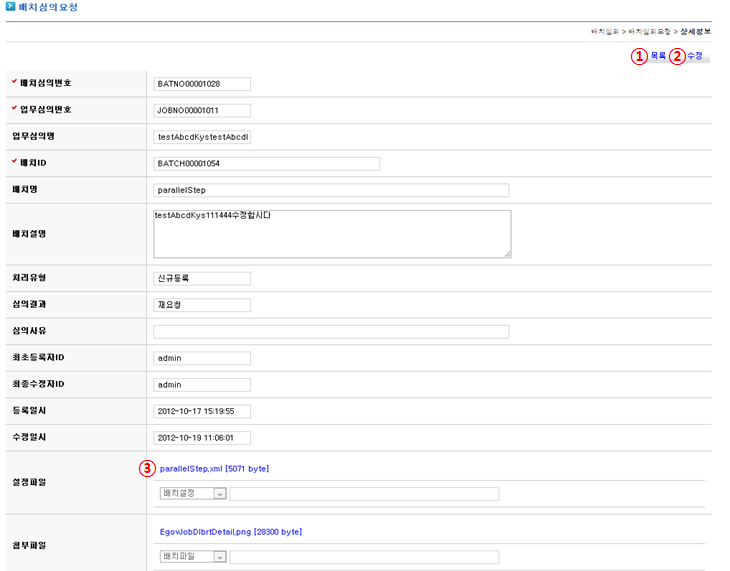Focus the 업무심의명 input field
The height and width of the screenshot is (571, 730).
(x=201, y=137)
